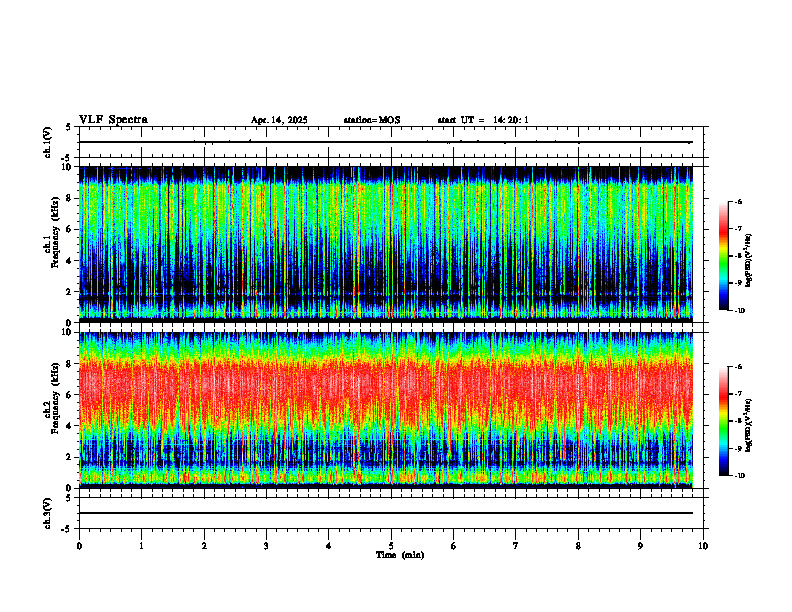Click the ch.2 "Frequency (kHz)" axis label
The height and width of the screenshot is (612, 792).
coord(55,398)
